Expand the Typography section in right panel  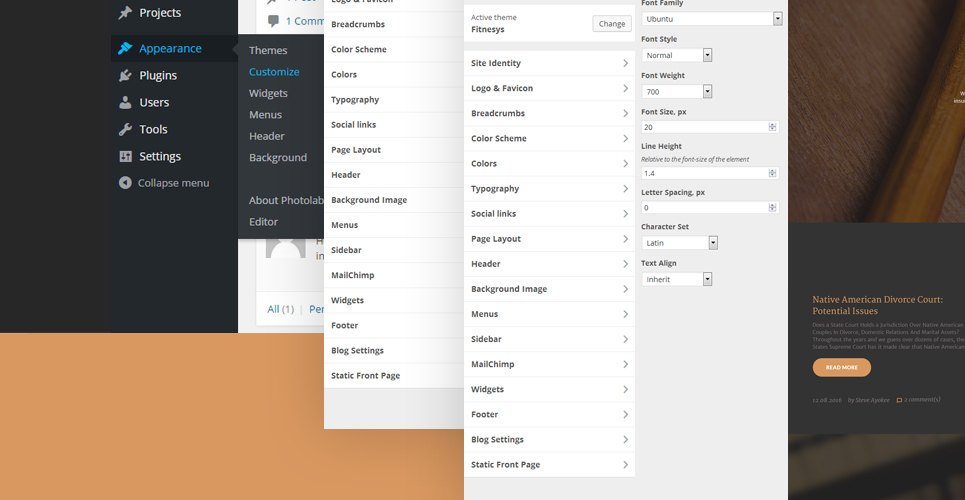point(549,188)
